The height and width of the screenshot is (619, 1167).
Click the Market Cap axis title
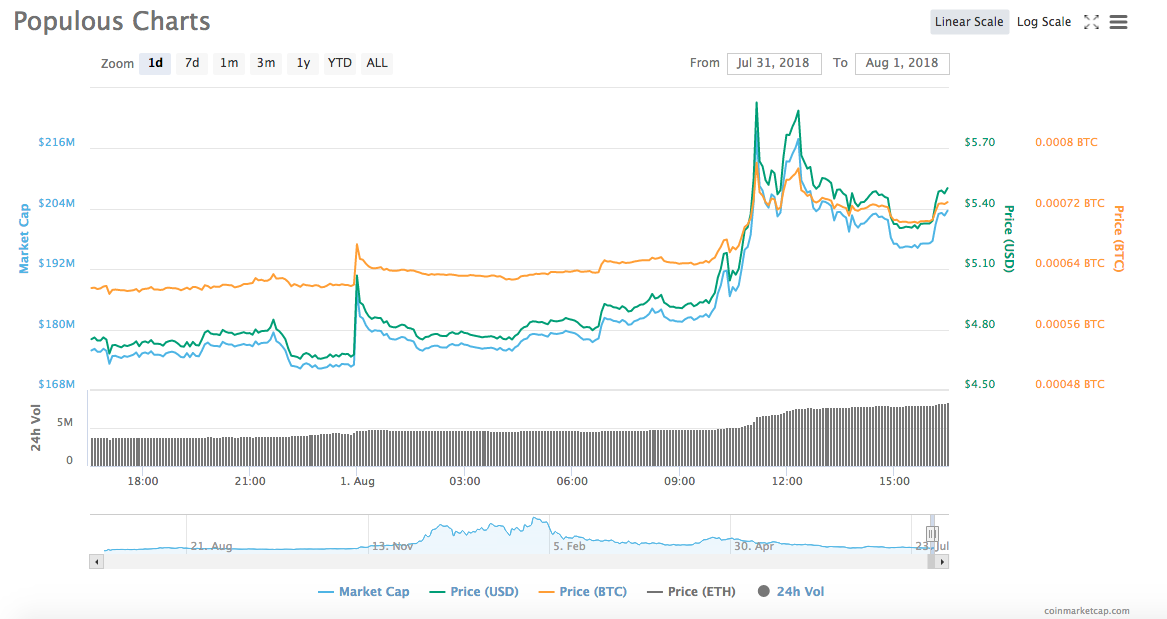point(24,238)
